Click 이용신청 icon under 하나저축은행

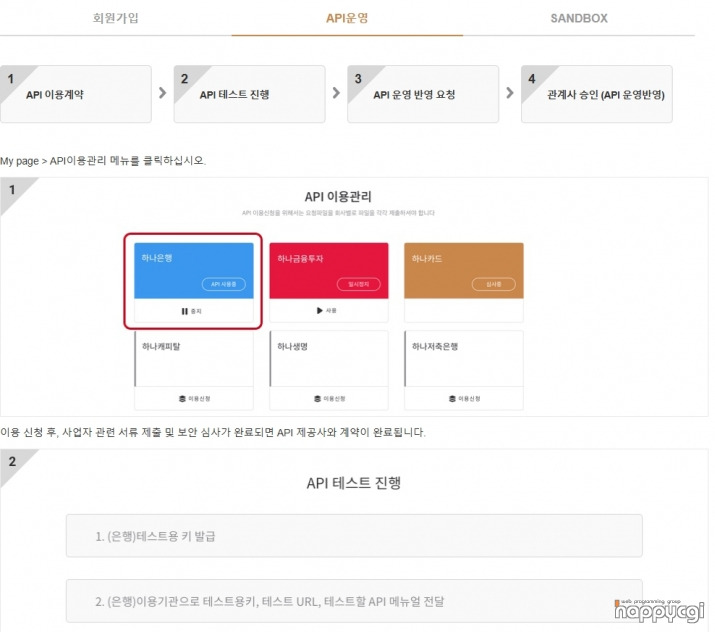[x=452, y=399]
